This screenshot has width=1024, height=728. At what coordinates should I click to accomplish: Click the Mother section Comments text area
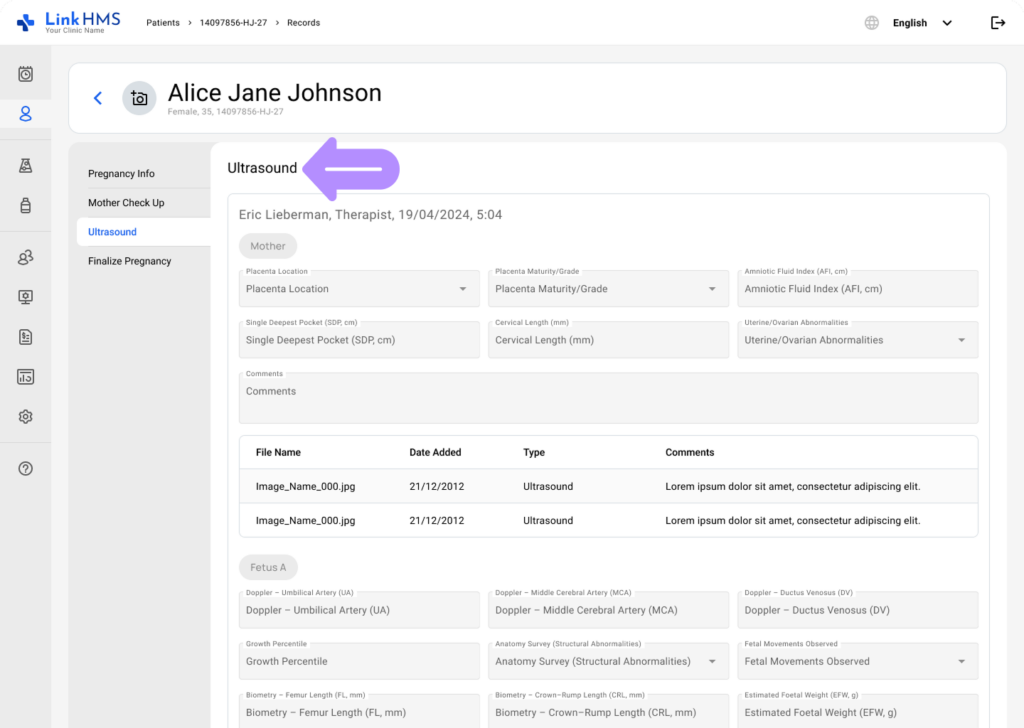point(608,398)
